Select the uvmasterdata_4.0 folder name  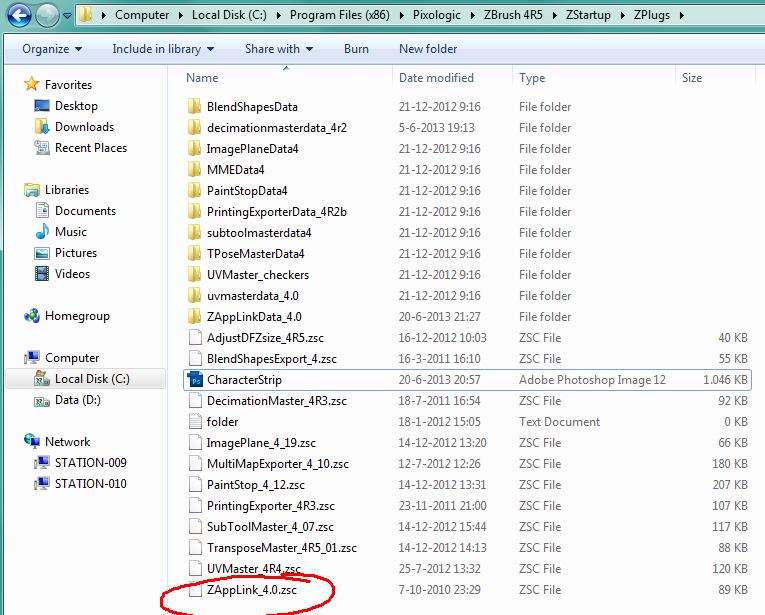[x=252, y=296]
